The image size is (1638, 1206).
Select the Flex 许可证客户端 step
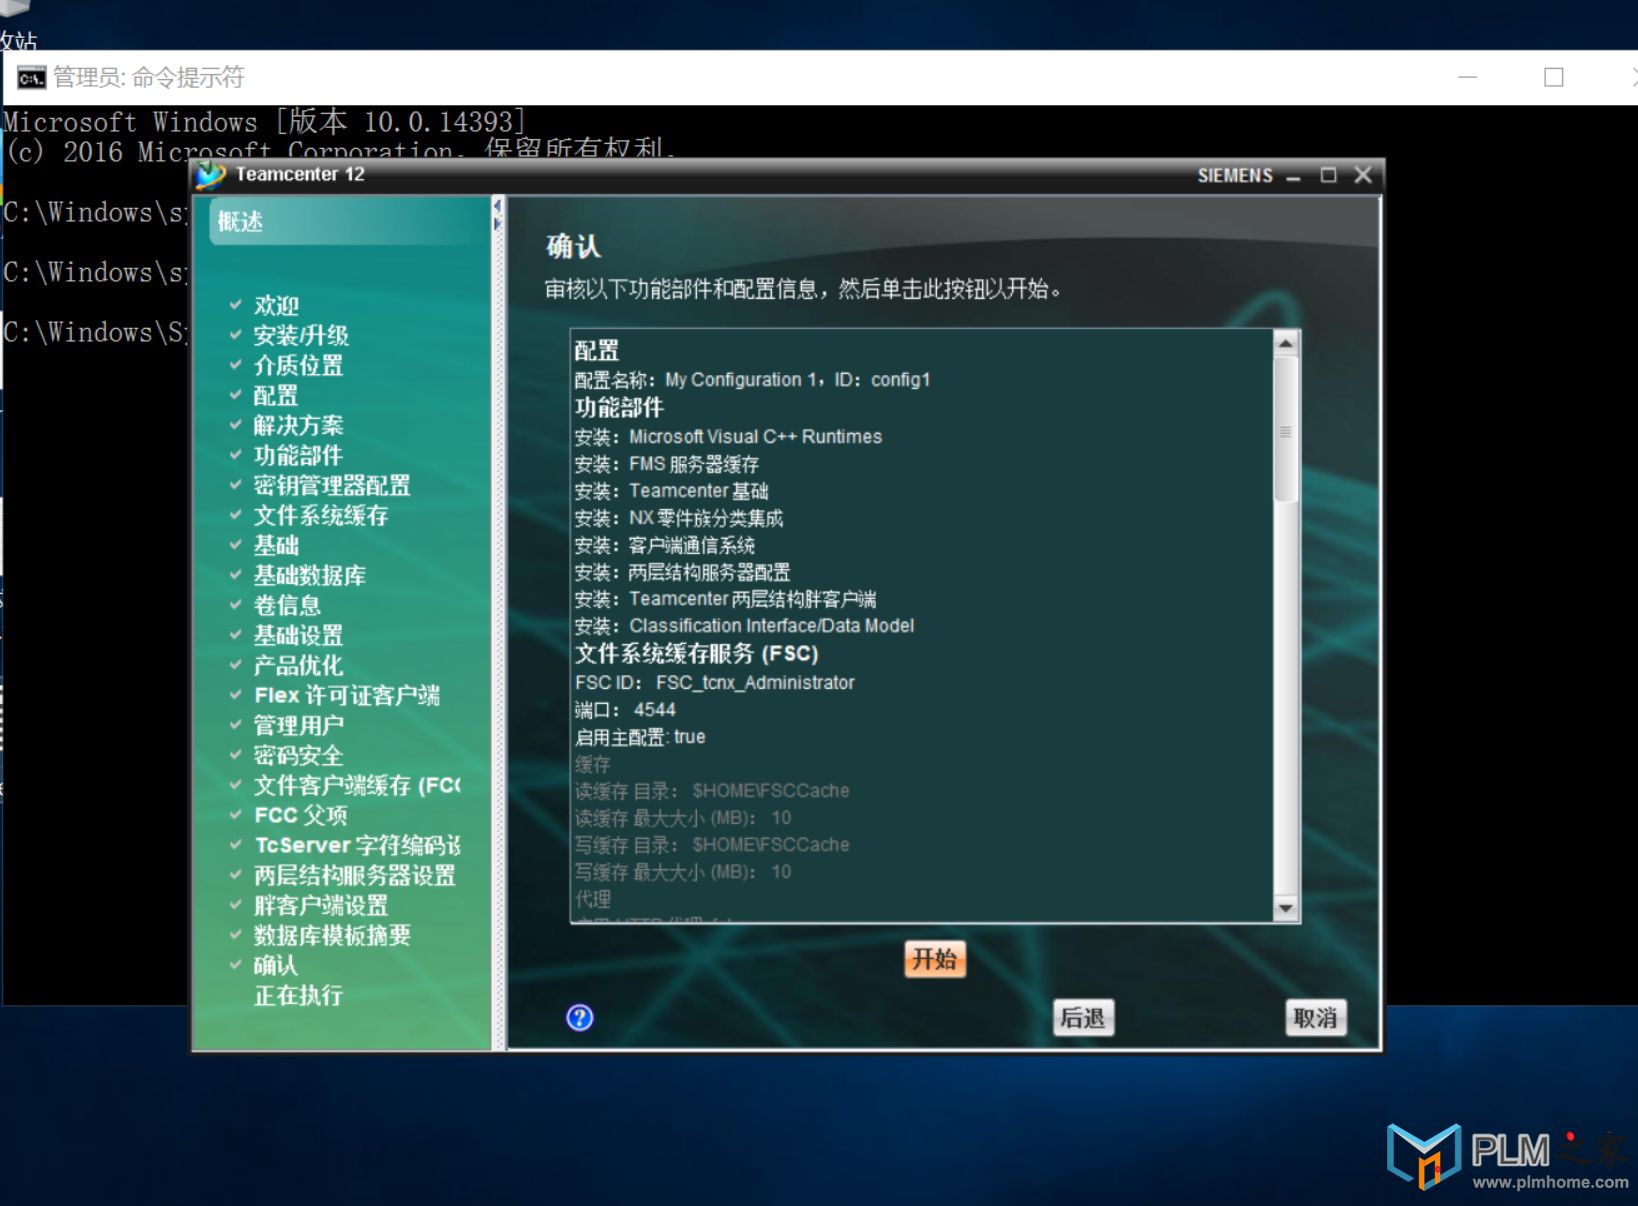click(x=347, y=695)
